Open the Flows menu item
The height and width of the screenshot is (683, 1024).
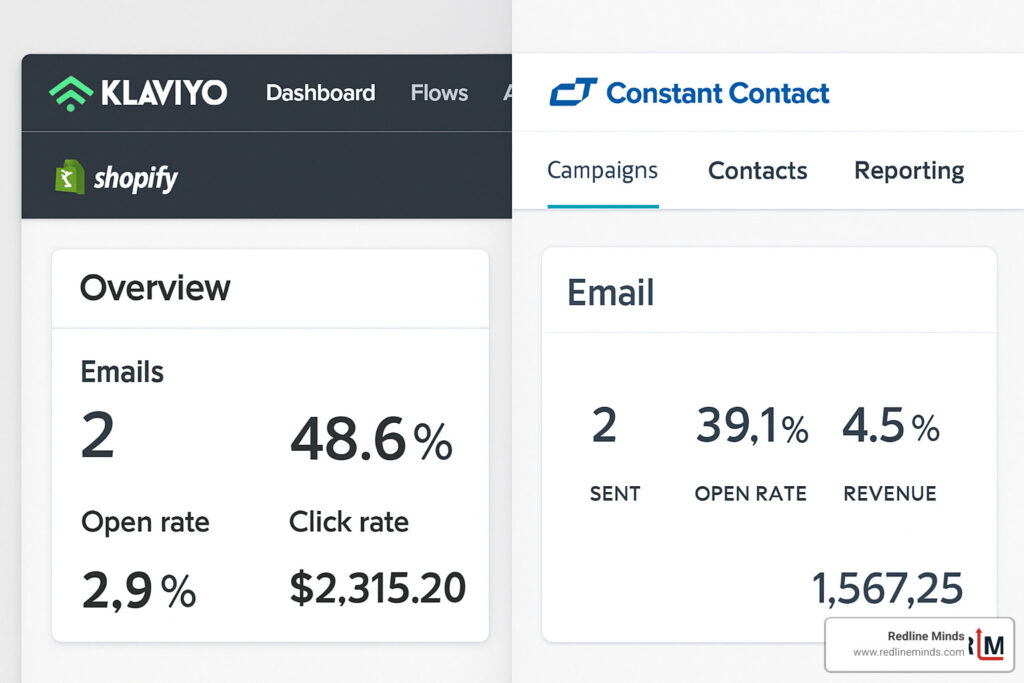438,92
